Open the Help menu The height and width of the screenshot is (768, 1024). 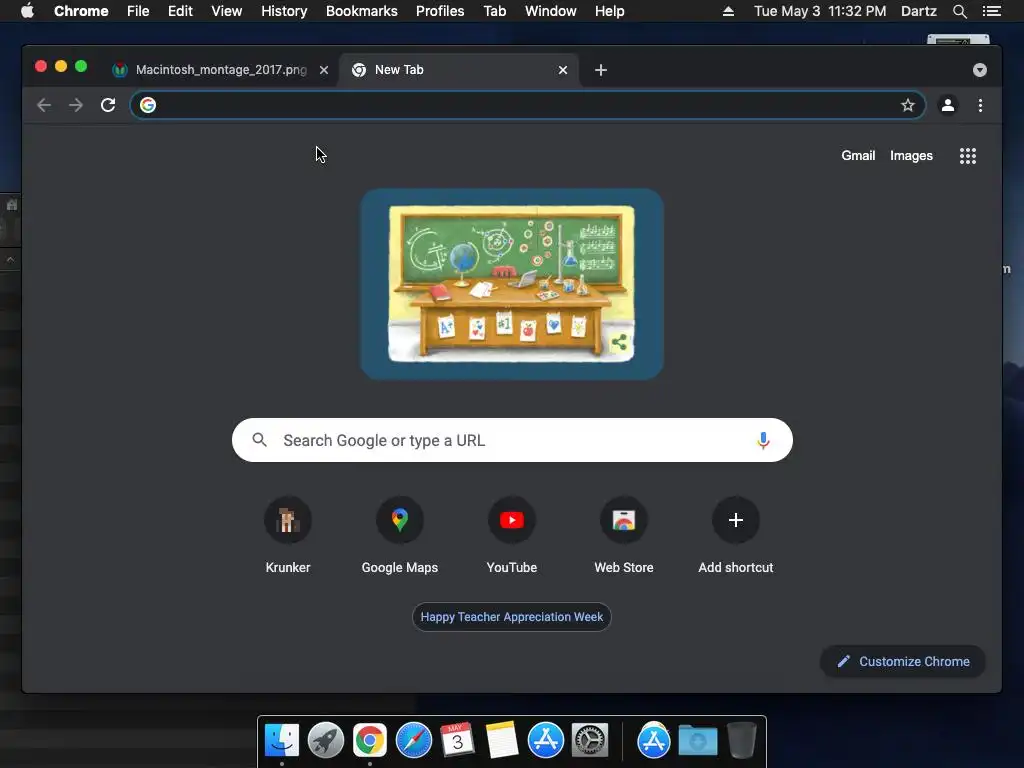609,11
